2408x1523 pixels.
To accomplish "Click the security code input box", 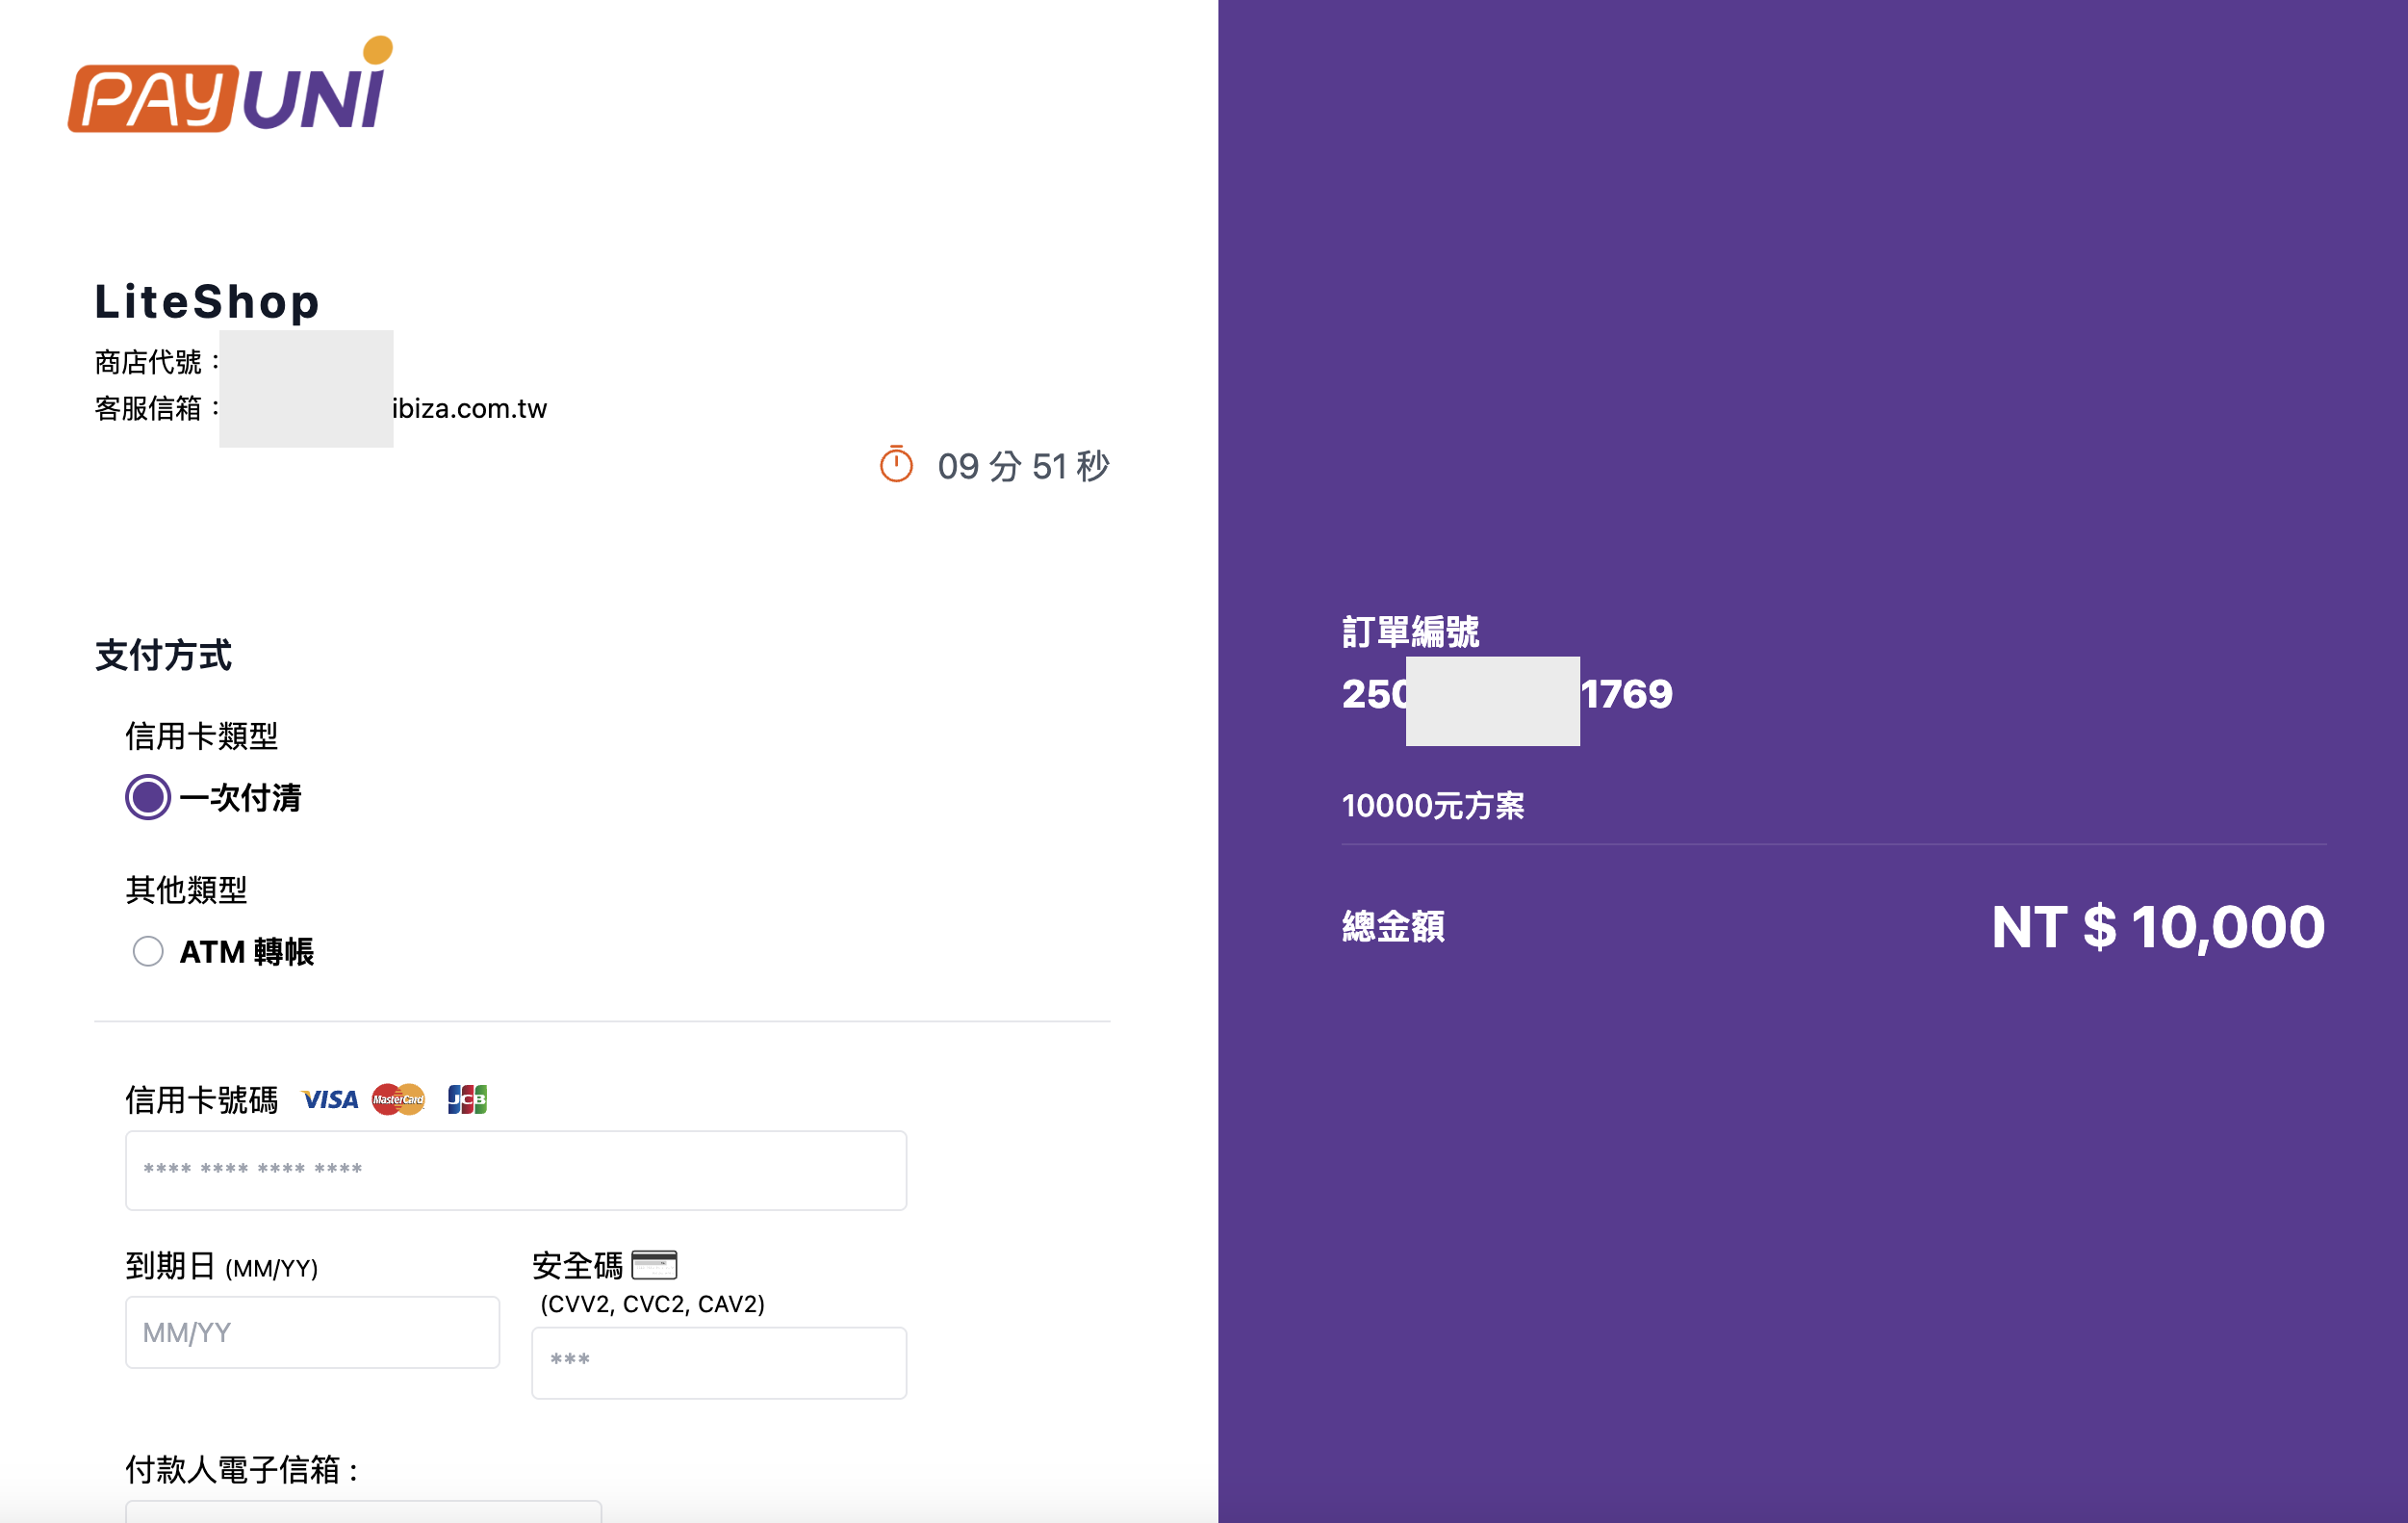I will pos(718,1362).
